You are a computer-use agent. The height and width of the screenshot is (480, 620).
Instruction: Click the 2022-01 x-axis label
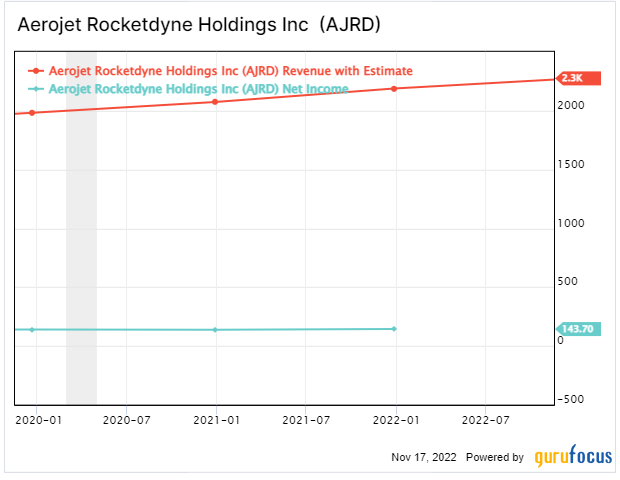pyautogui.click(x=396, y=420)
